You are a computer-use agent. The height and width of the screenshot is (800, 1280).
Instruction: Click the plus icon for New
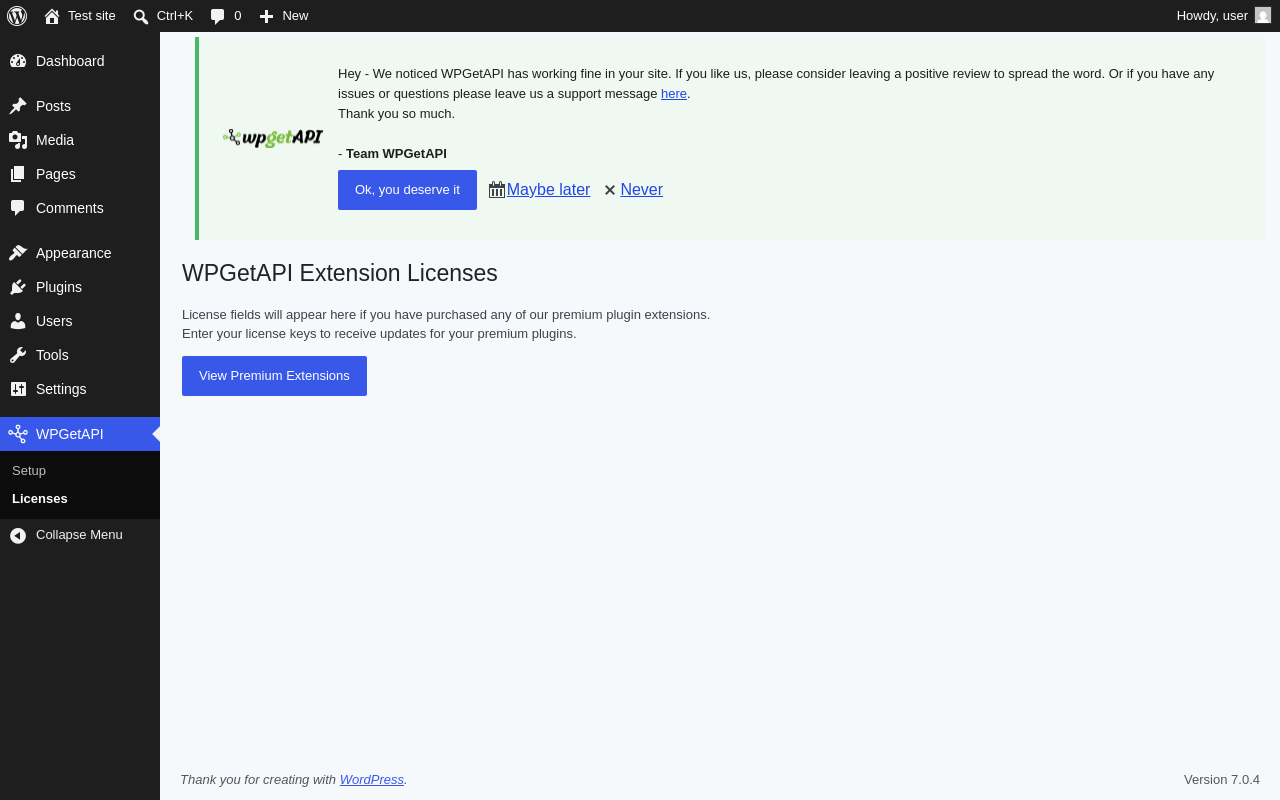266,16
